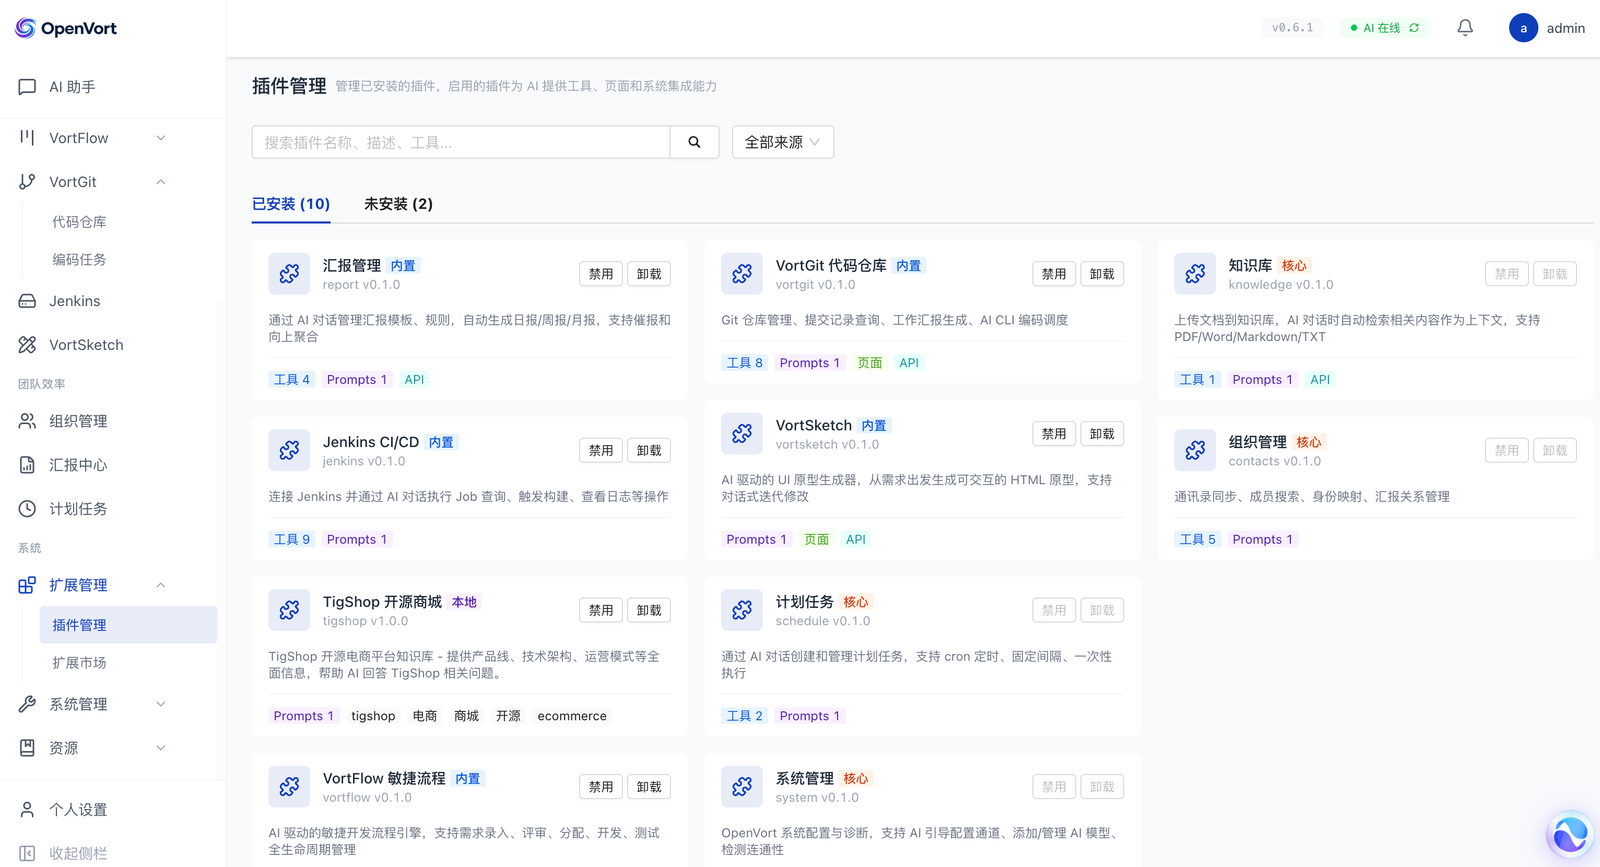Click the AI status refresh icon

pyautogui.click(x=1414, y=28)
